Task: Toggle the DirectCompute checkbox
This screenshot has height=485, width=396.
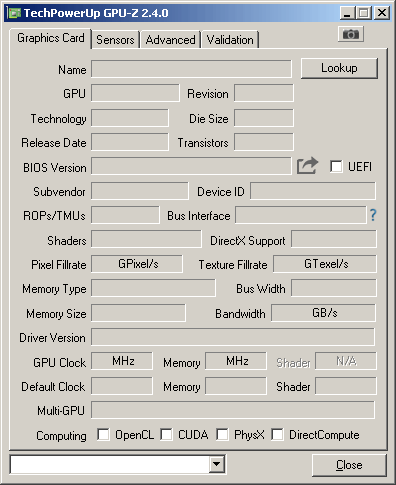Action: click(x=277, y=435)
